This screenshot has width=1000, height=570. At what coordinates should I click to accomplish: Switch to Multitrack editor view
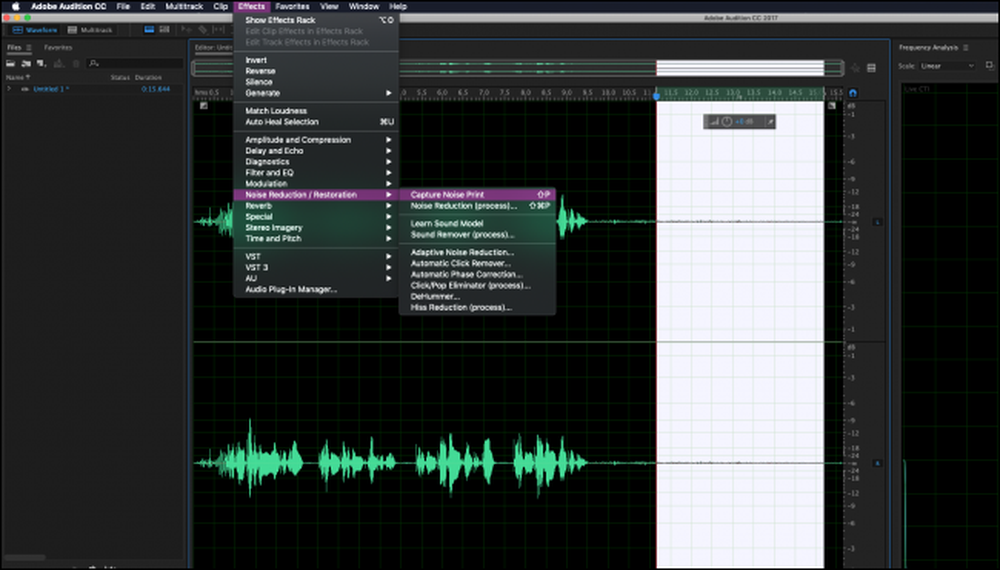90,30
